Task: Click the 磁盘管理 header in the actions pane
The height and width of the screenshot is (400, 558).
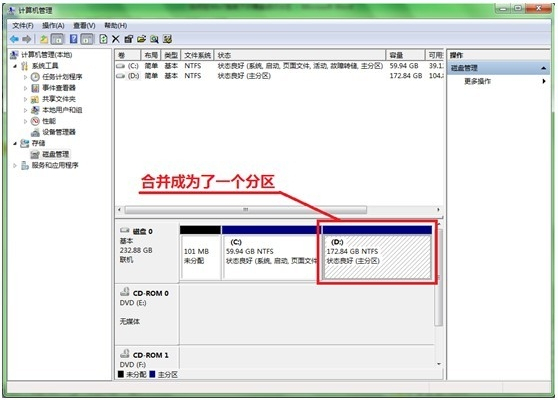Action: point(498,68)
